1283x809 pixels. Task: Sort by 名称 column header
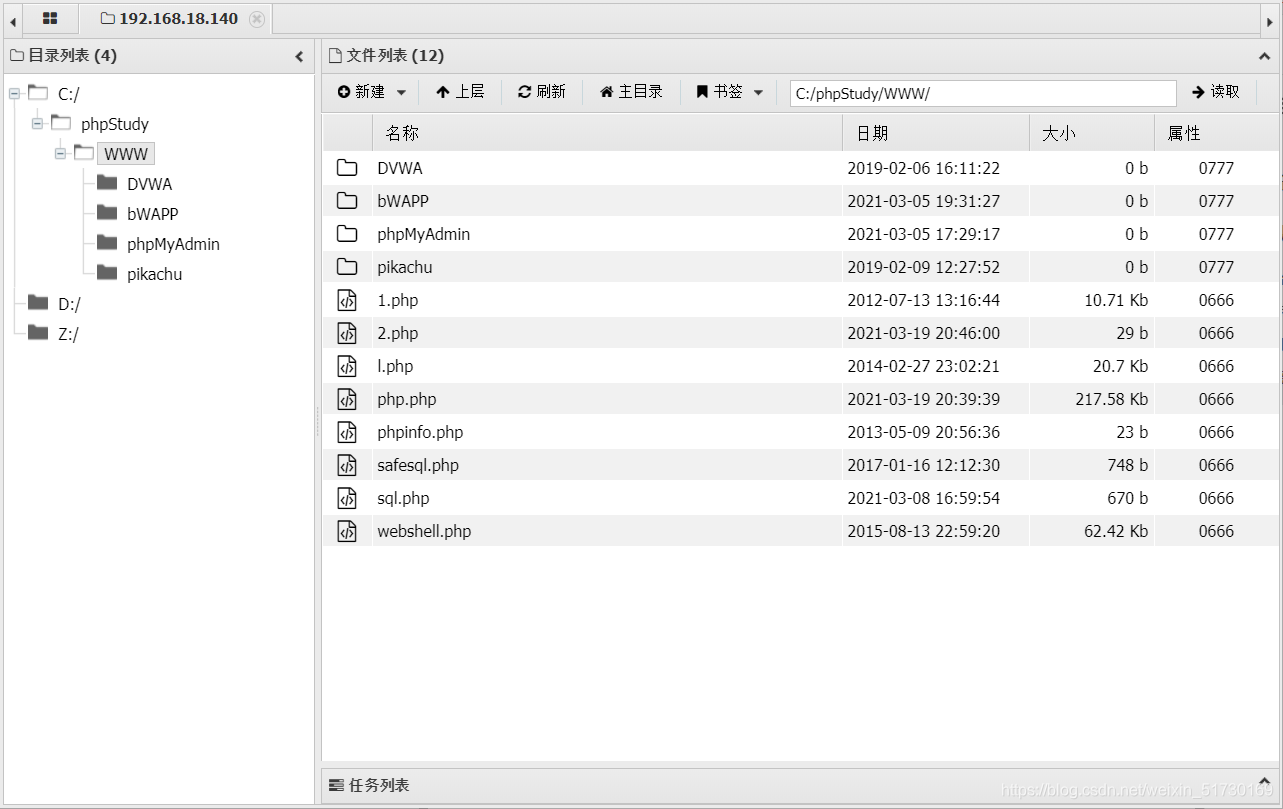[607, 133]
